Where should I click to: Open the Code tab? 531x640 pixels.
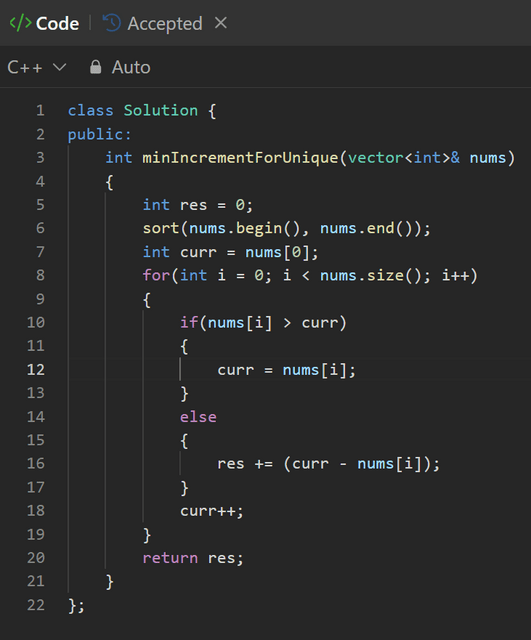(x=57, y=23)
